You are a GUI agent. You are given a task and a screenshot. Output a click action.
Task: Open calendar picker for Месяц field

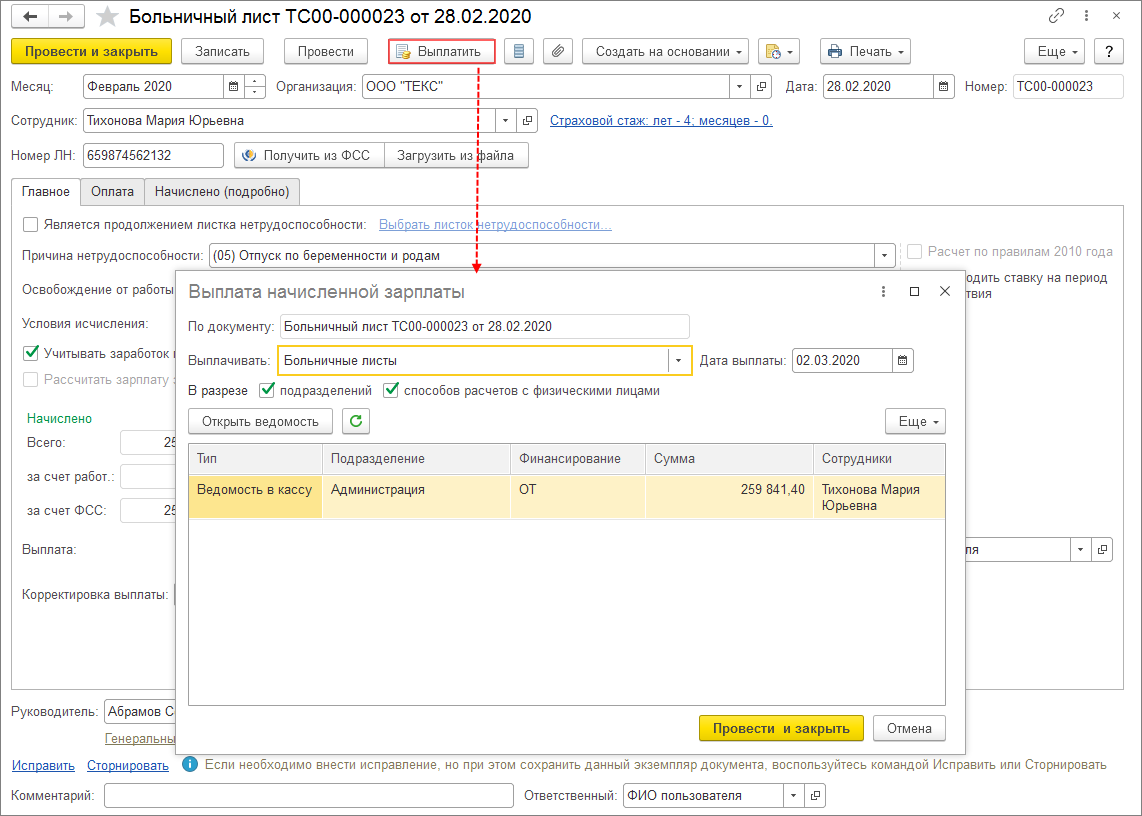tap(233, 86)
